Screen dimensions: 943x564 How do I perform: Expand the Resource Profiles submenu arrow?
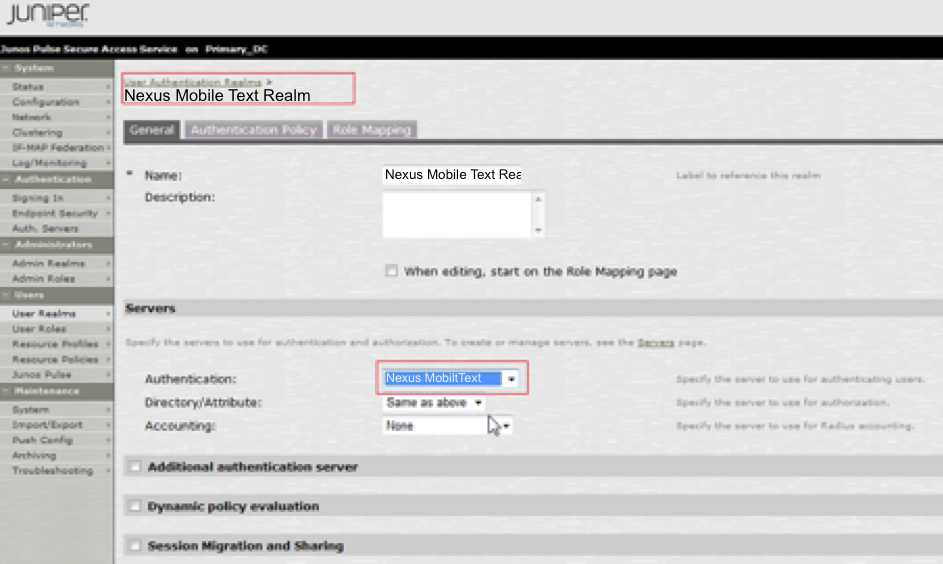tap(108, 344)
